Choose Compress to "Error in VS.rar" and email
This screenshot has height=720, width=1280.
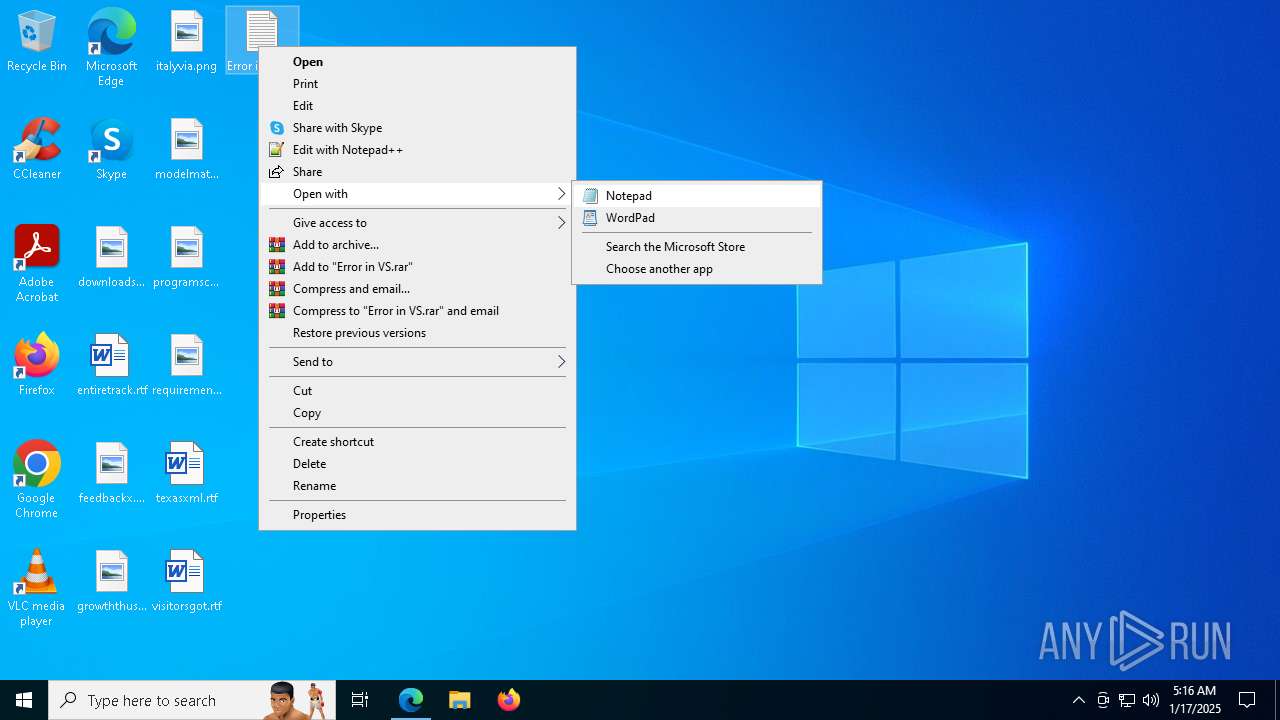click(x=417, y=311)
